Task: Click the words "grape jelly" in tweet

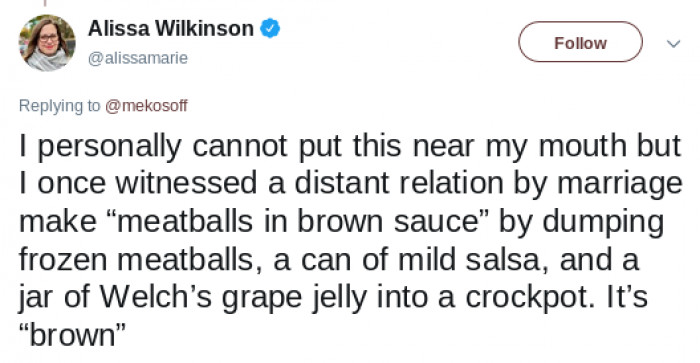Action: (x=294, y=298)
